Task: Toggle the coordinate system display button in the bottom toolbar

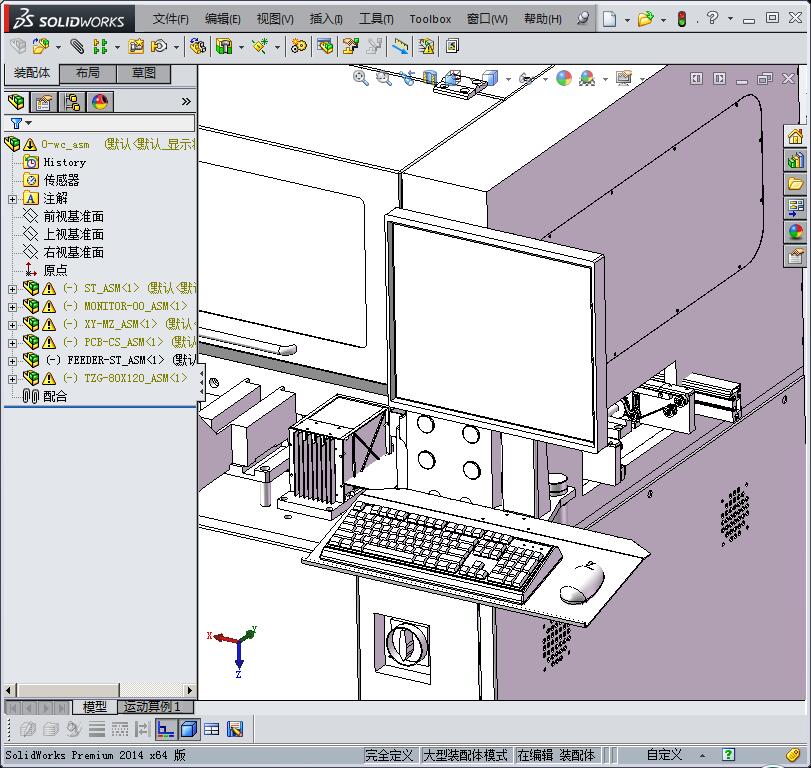Action: 166,730
